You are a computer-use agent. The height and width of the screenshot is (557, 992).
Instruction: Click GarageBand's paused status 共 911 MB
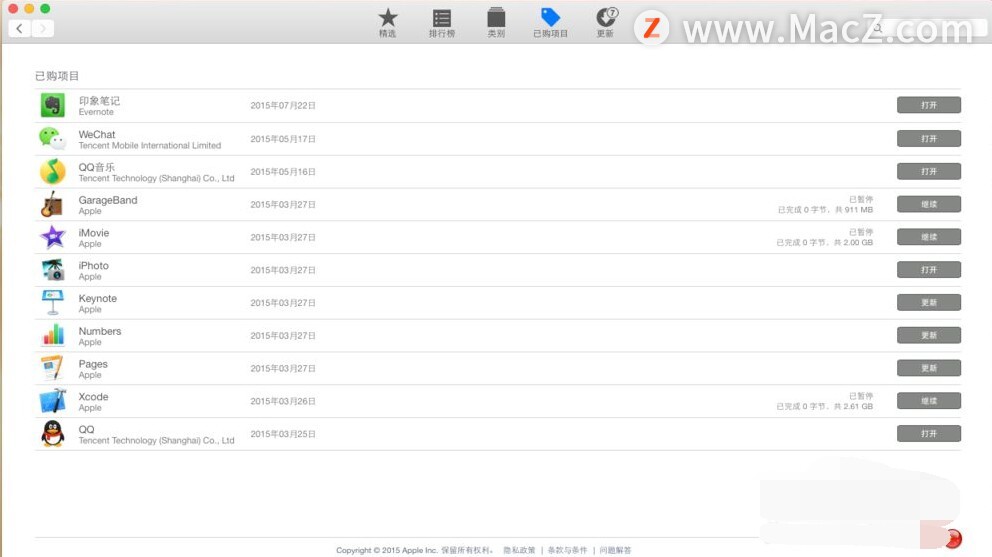tap(825, 210)
